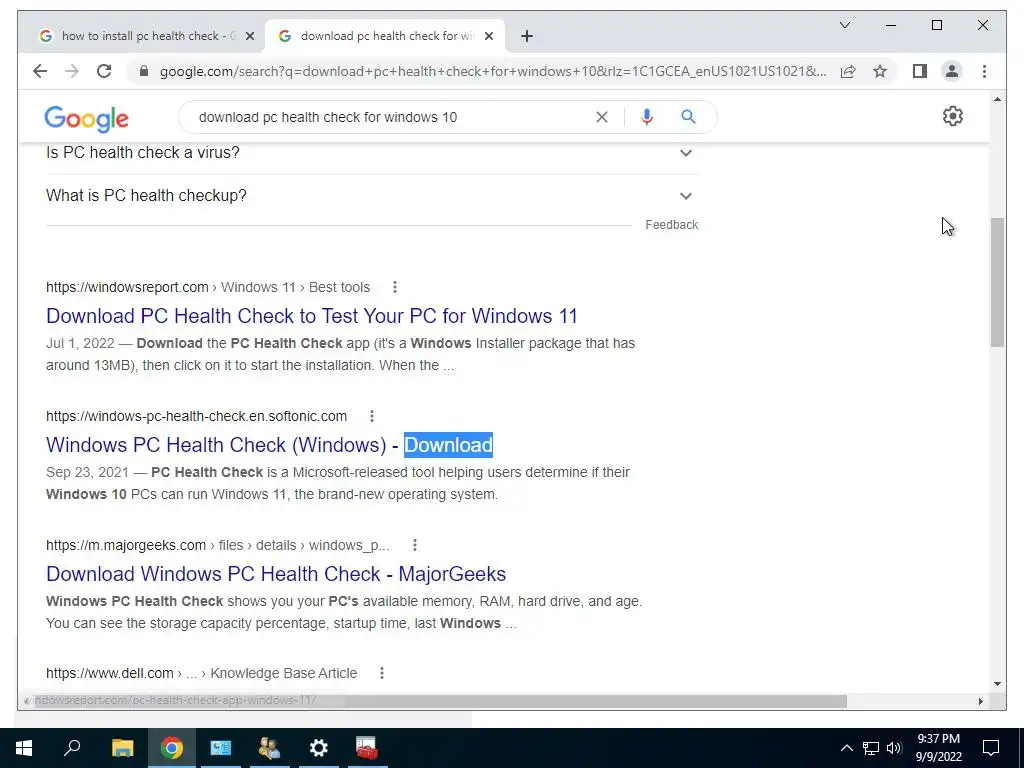Open more options for windowsreport.com result
This screenshot has height=768, width=1024.
pyautogui.click(x=394, y=287)
